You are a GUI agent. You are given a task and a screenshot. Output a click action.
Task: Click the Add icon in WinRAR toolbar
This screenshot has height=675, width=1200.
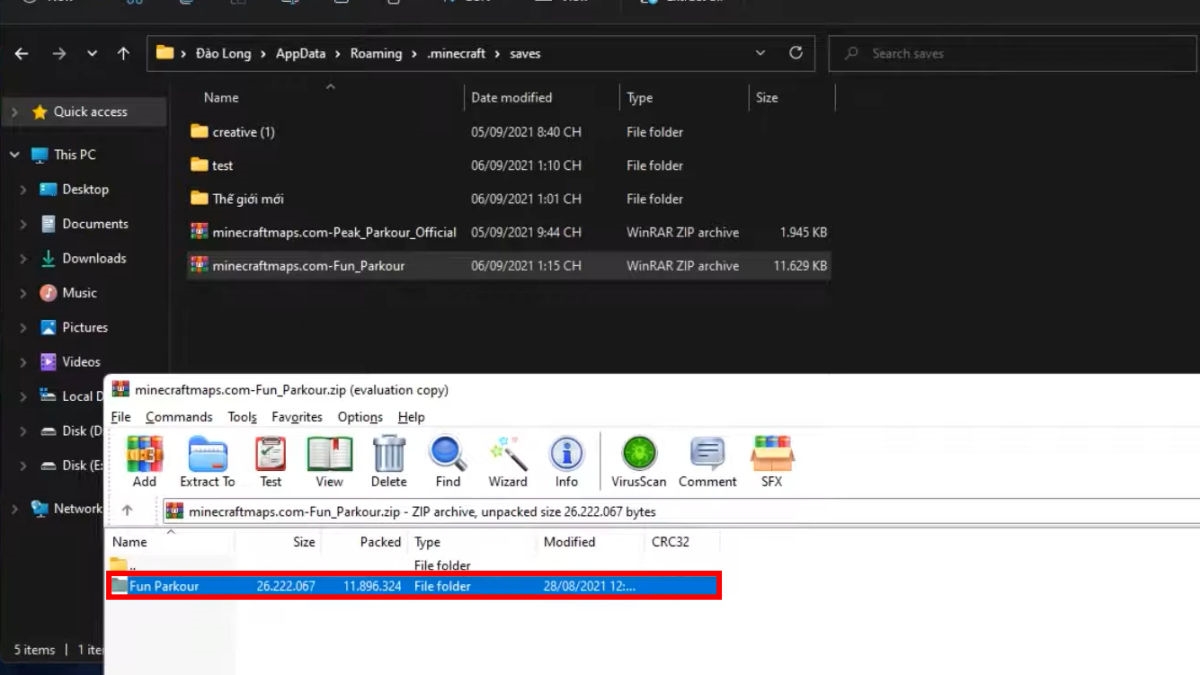[144, 461]
